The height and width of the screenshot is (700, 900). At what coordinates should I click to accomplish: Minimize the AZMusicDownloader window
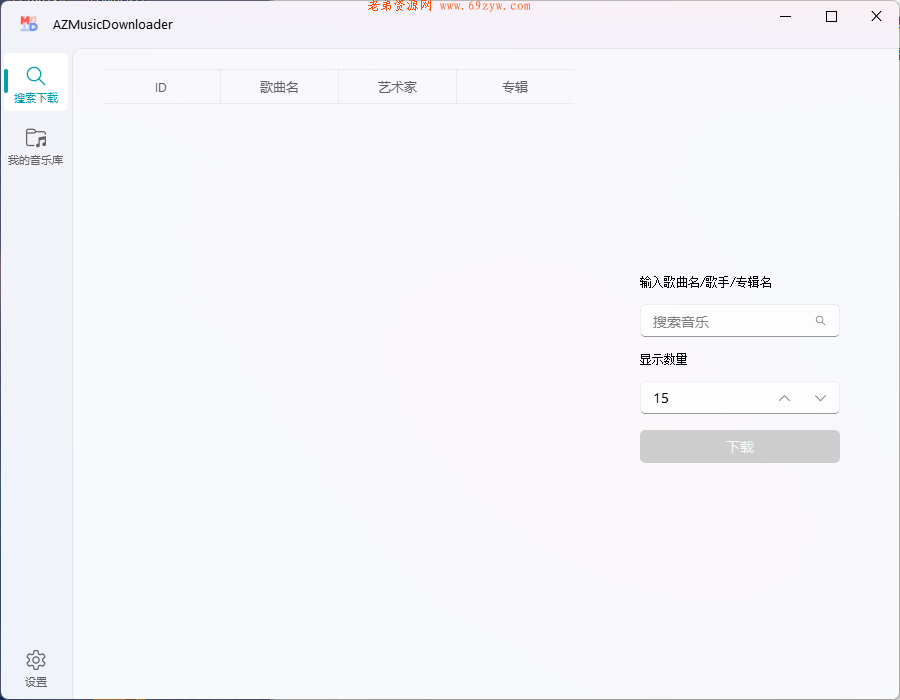pyautogui.click(x=785, y=17)
